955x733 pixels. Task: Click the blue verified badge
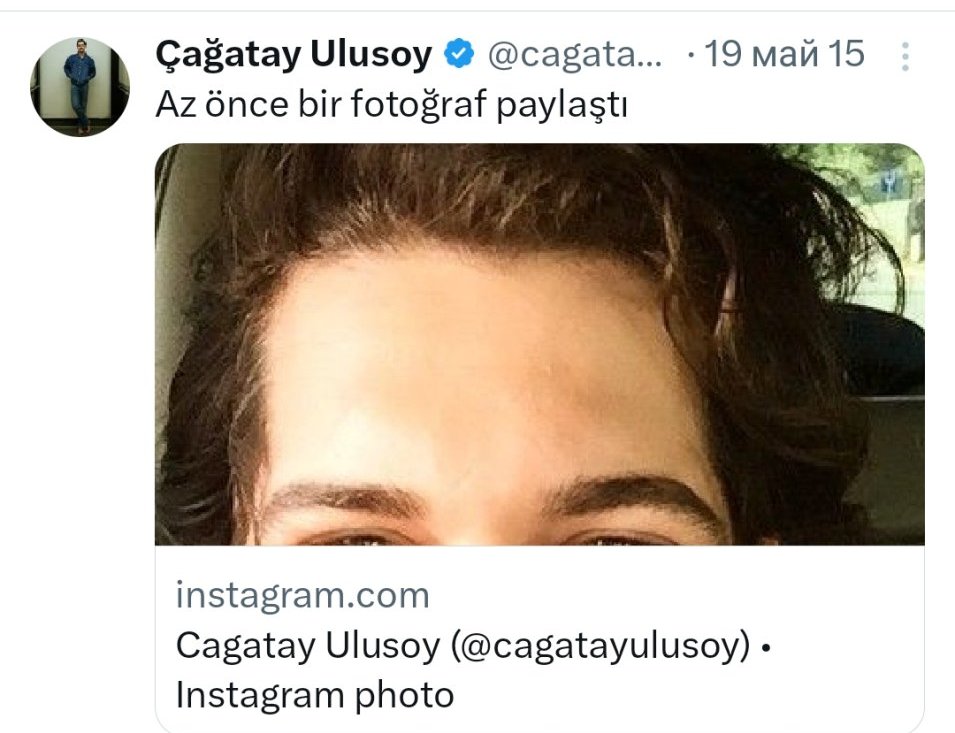click(459, 54)
